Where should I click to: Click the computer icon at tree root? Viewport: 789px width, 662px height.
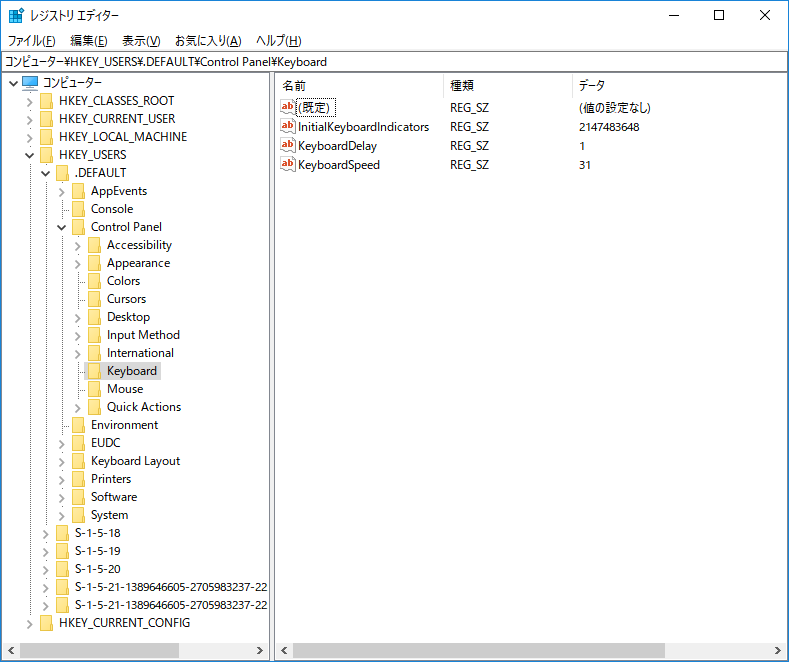click(30, 82)
